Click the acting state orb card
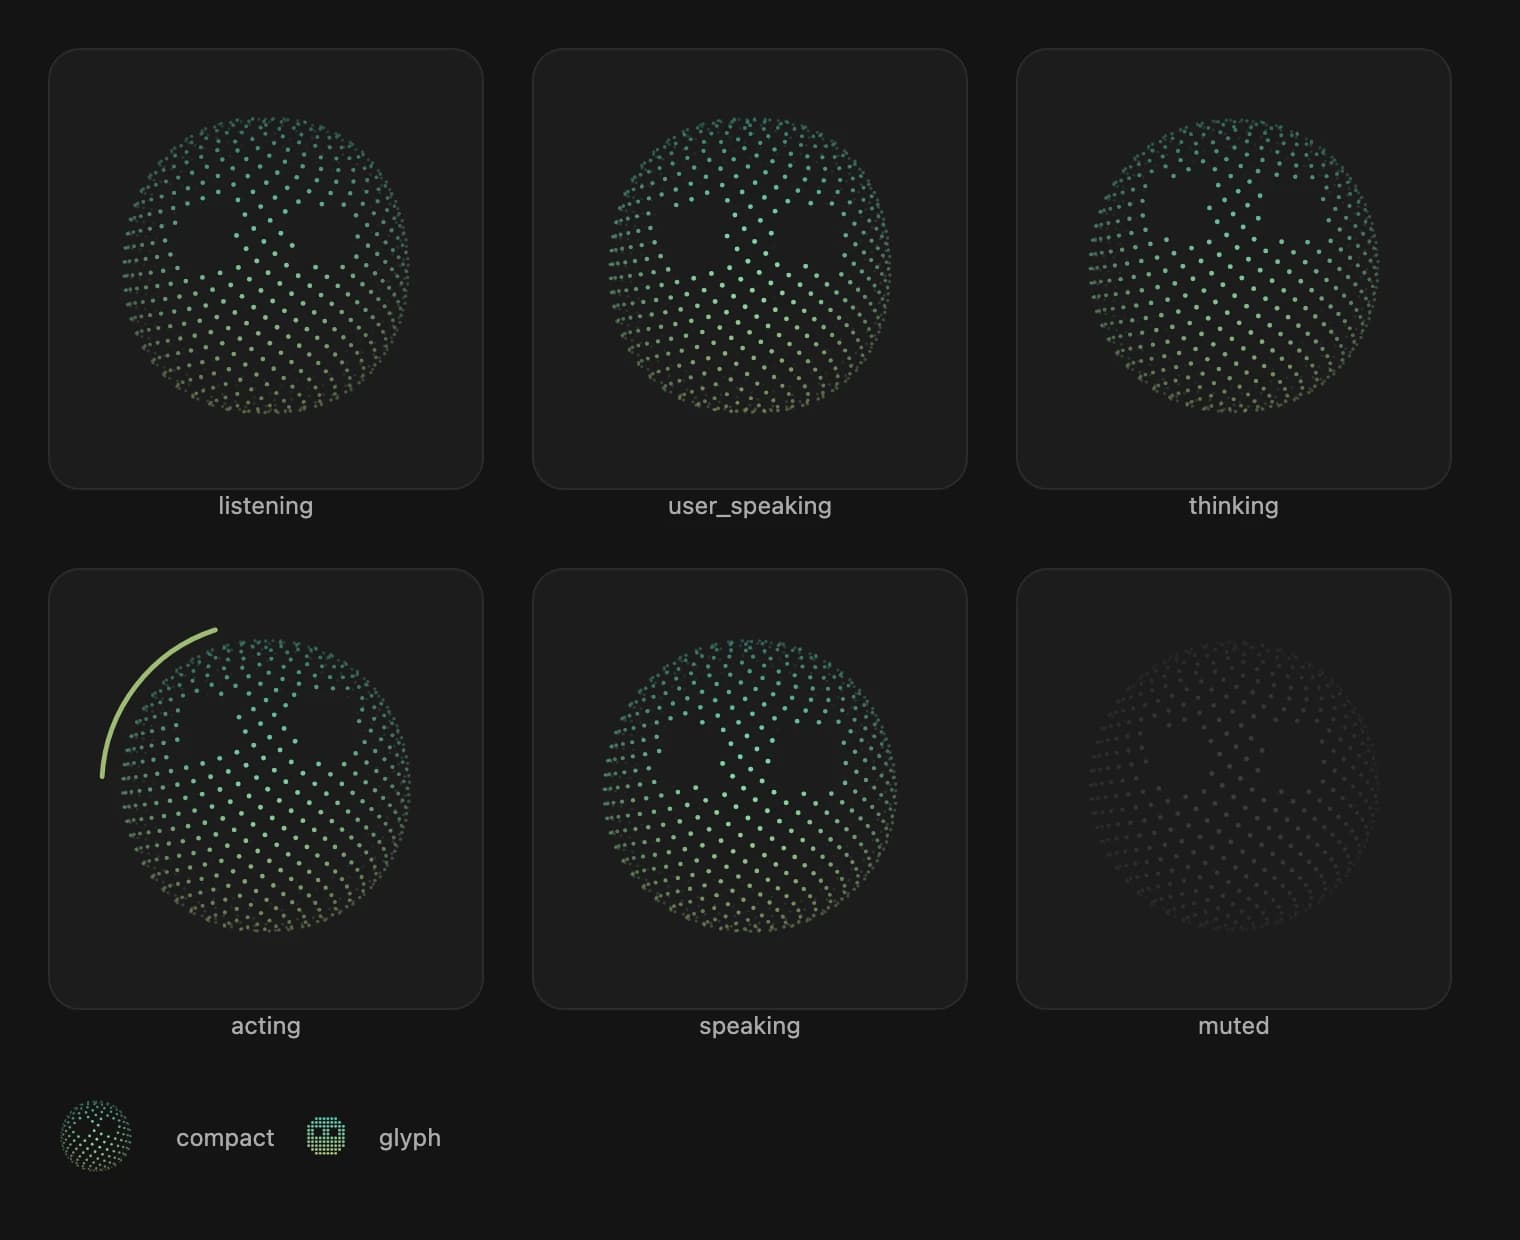 point(266,789)
